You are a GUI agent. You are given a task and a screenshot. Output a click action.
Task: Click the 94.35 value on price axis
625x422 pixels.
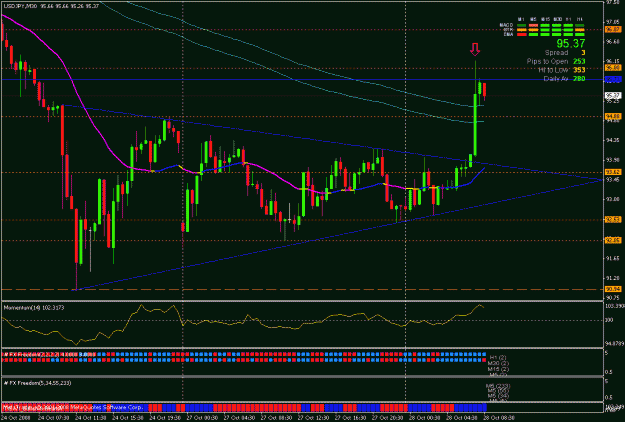tap(613, 140)
